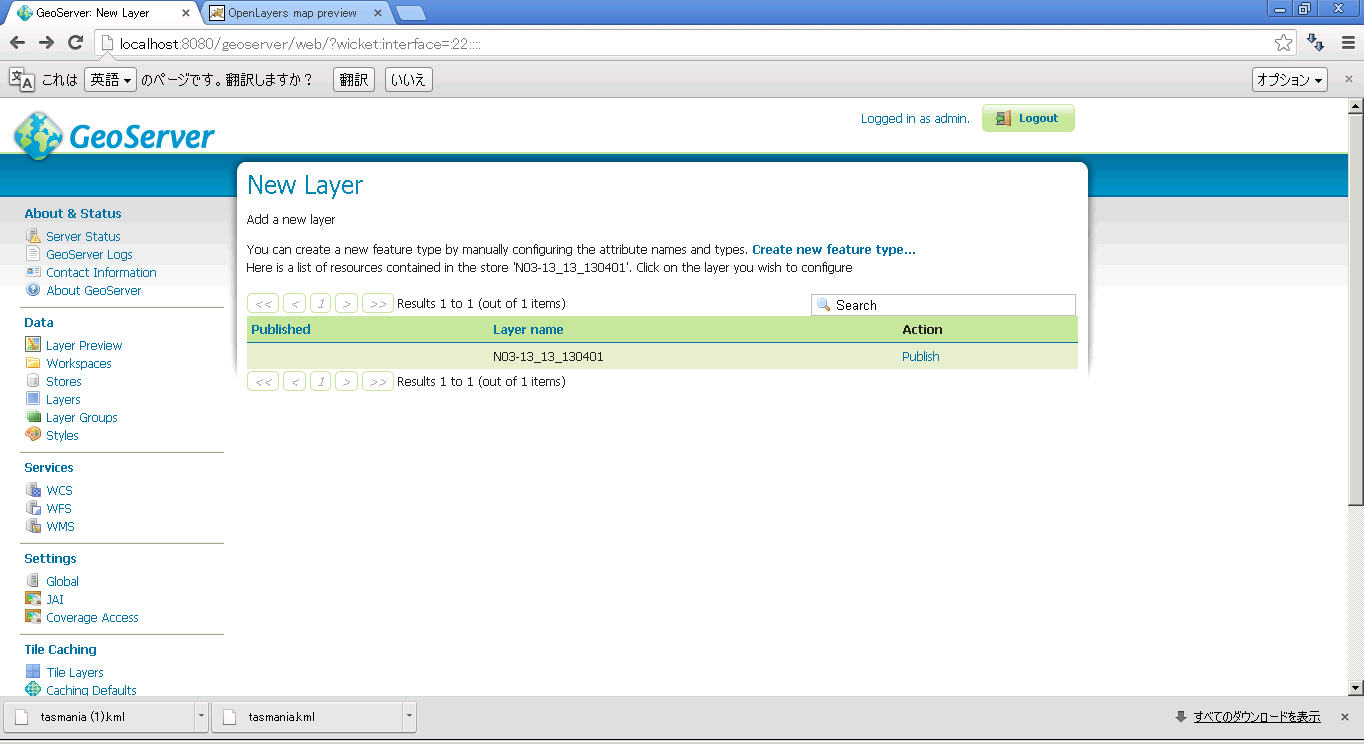This screenshot has width=1364, height=744.
Task: Publish the N03-13_13_130401 layer
Action: click(x=920, y=356)
